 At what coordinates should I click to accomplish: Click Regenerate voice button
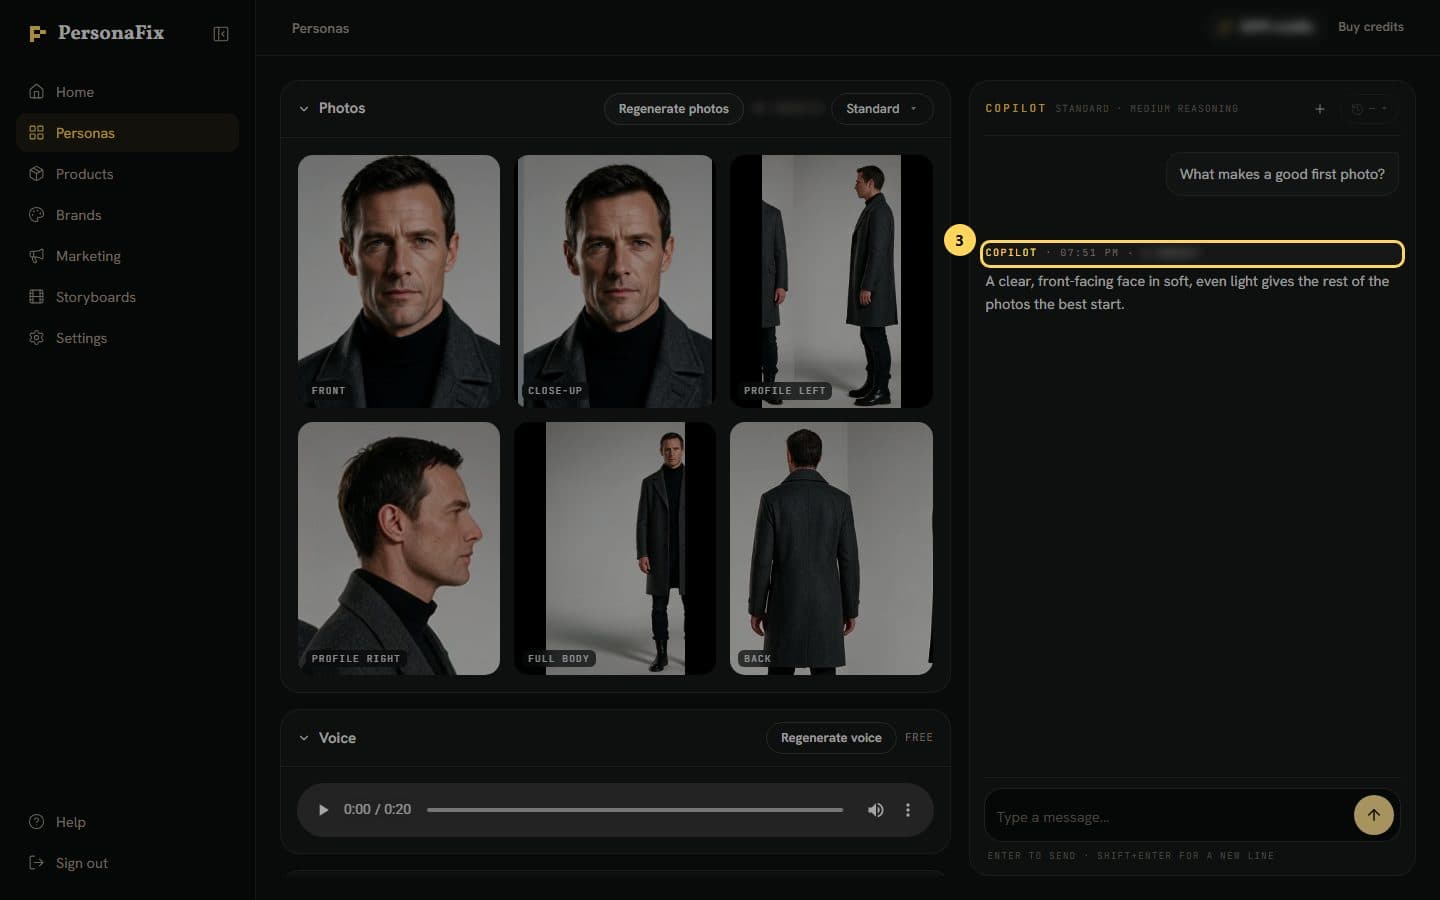pos(831,738)
